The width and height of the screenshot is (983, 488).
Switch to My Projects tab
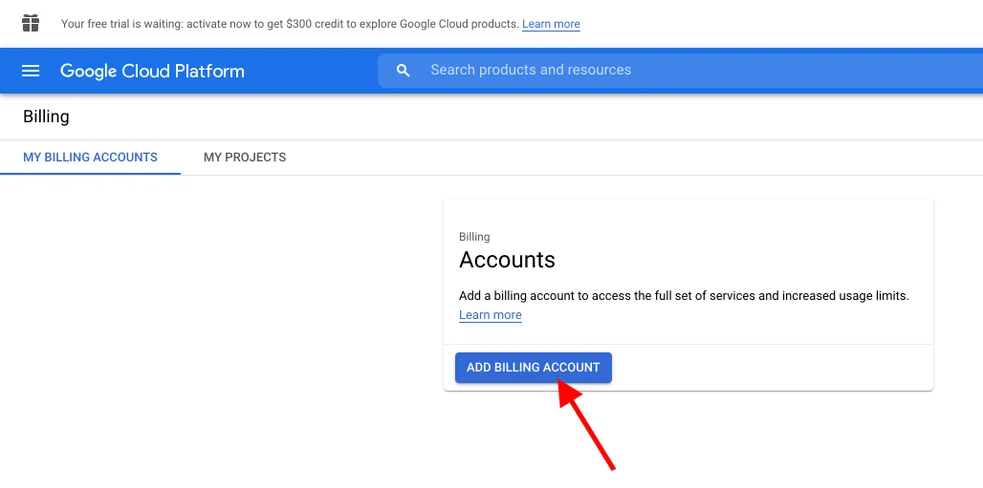pyautogui.click(x=244, y=157)
